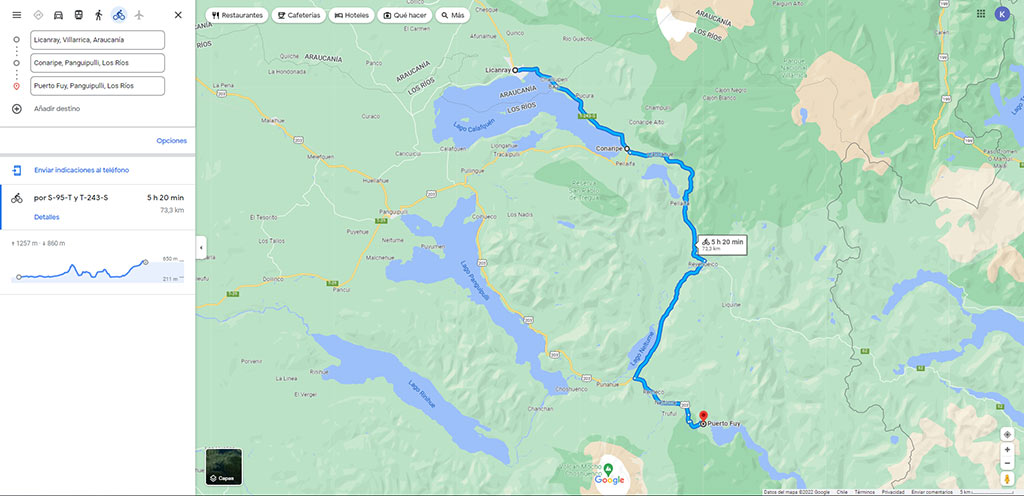The height and width of the screenshot is (496, 1024).
Task: Open Google apps grid
Action: pos(981,14)
